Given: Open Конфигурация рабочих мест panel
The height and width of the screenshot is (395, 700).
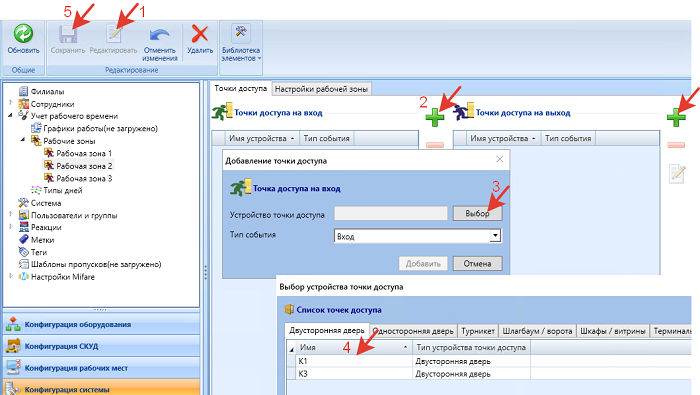Looking at the screenshot, I should coord(101,368).
